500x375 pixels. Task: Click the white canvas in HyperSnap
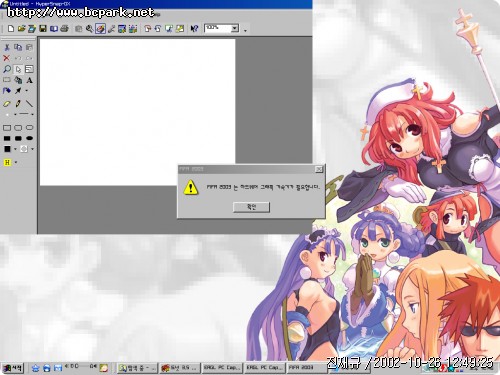(137, 112)
